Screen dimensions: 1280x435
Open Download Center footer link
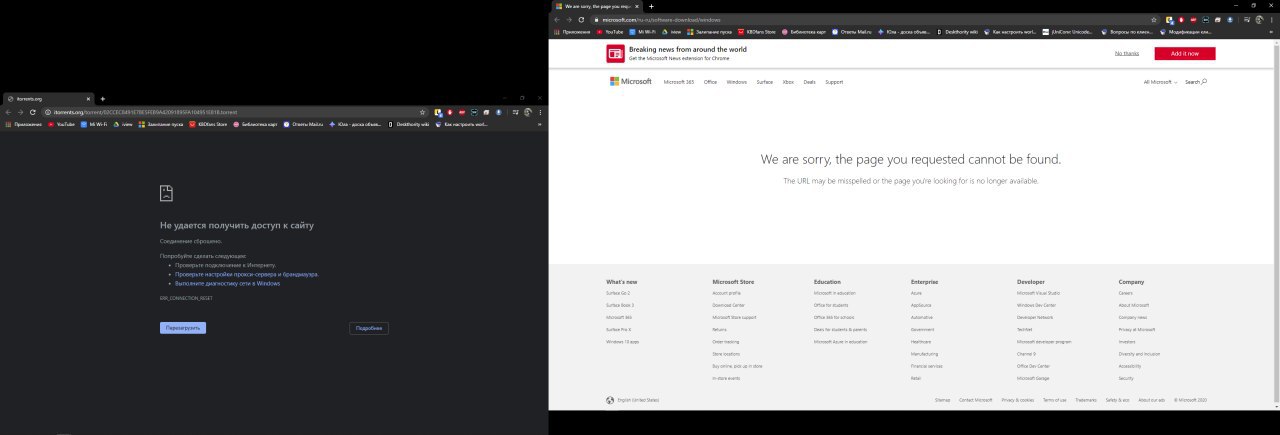pos(729,305)
